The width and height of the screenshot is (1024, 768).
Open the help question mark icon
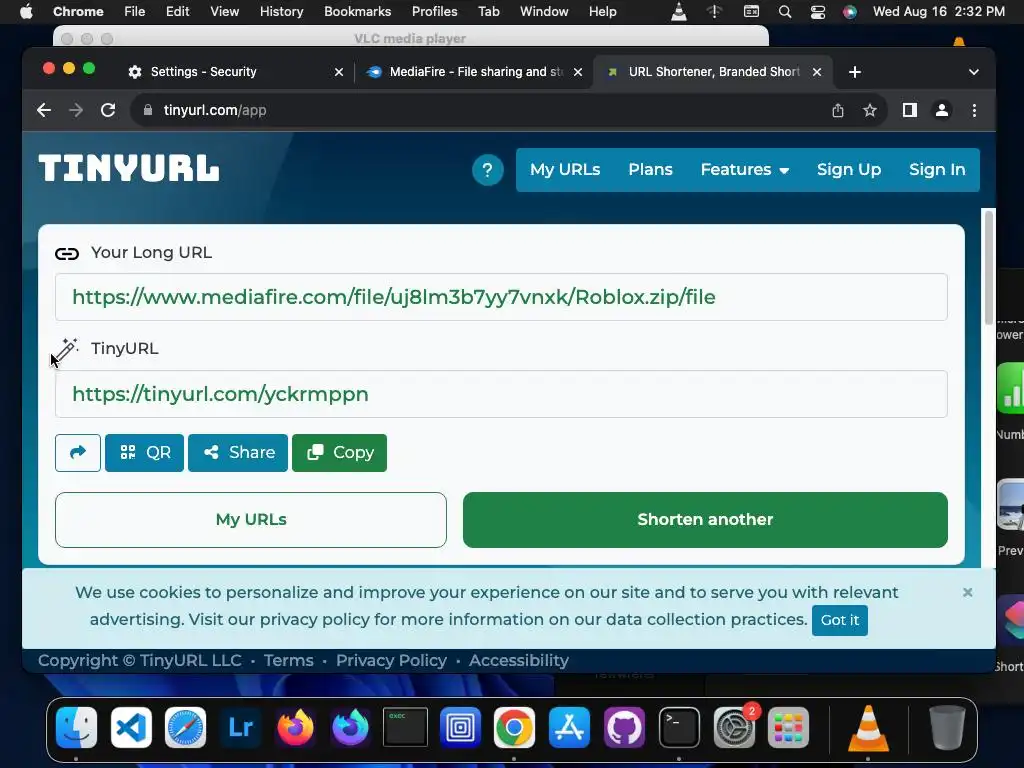487,170
